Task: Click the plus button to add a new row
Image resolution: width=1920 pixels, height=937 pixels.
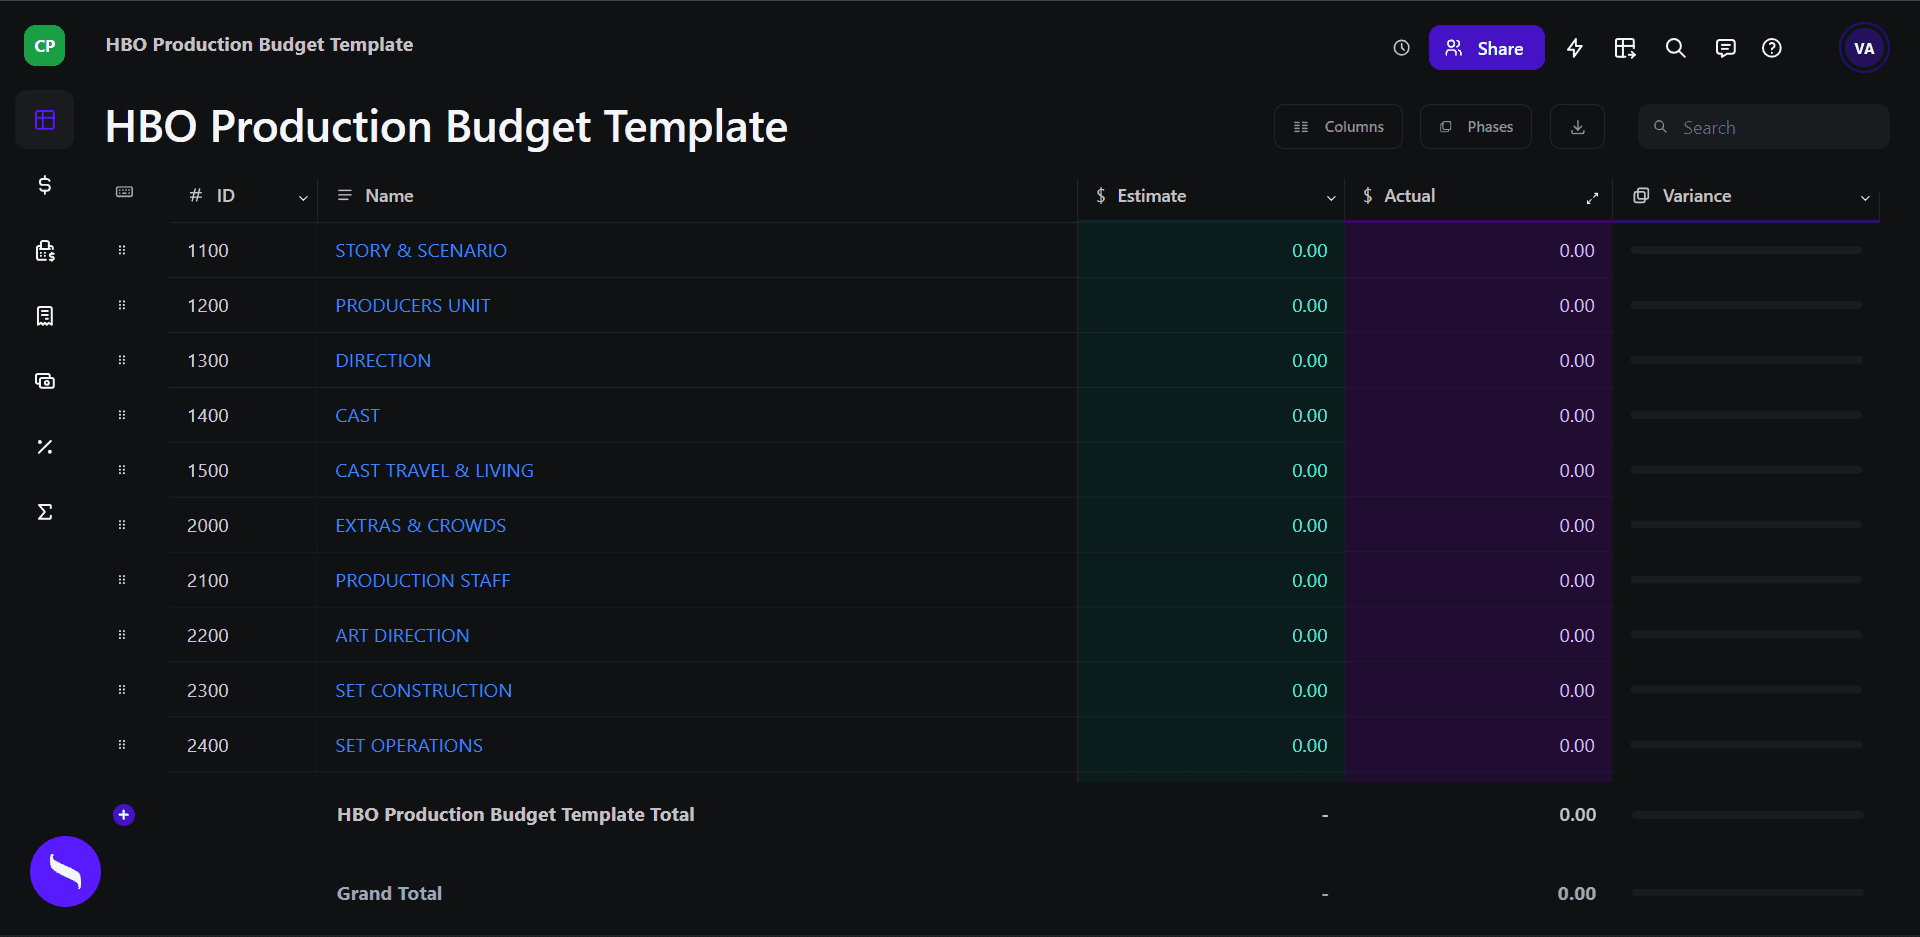Action: (x=123, y=815)
